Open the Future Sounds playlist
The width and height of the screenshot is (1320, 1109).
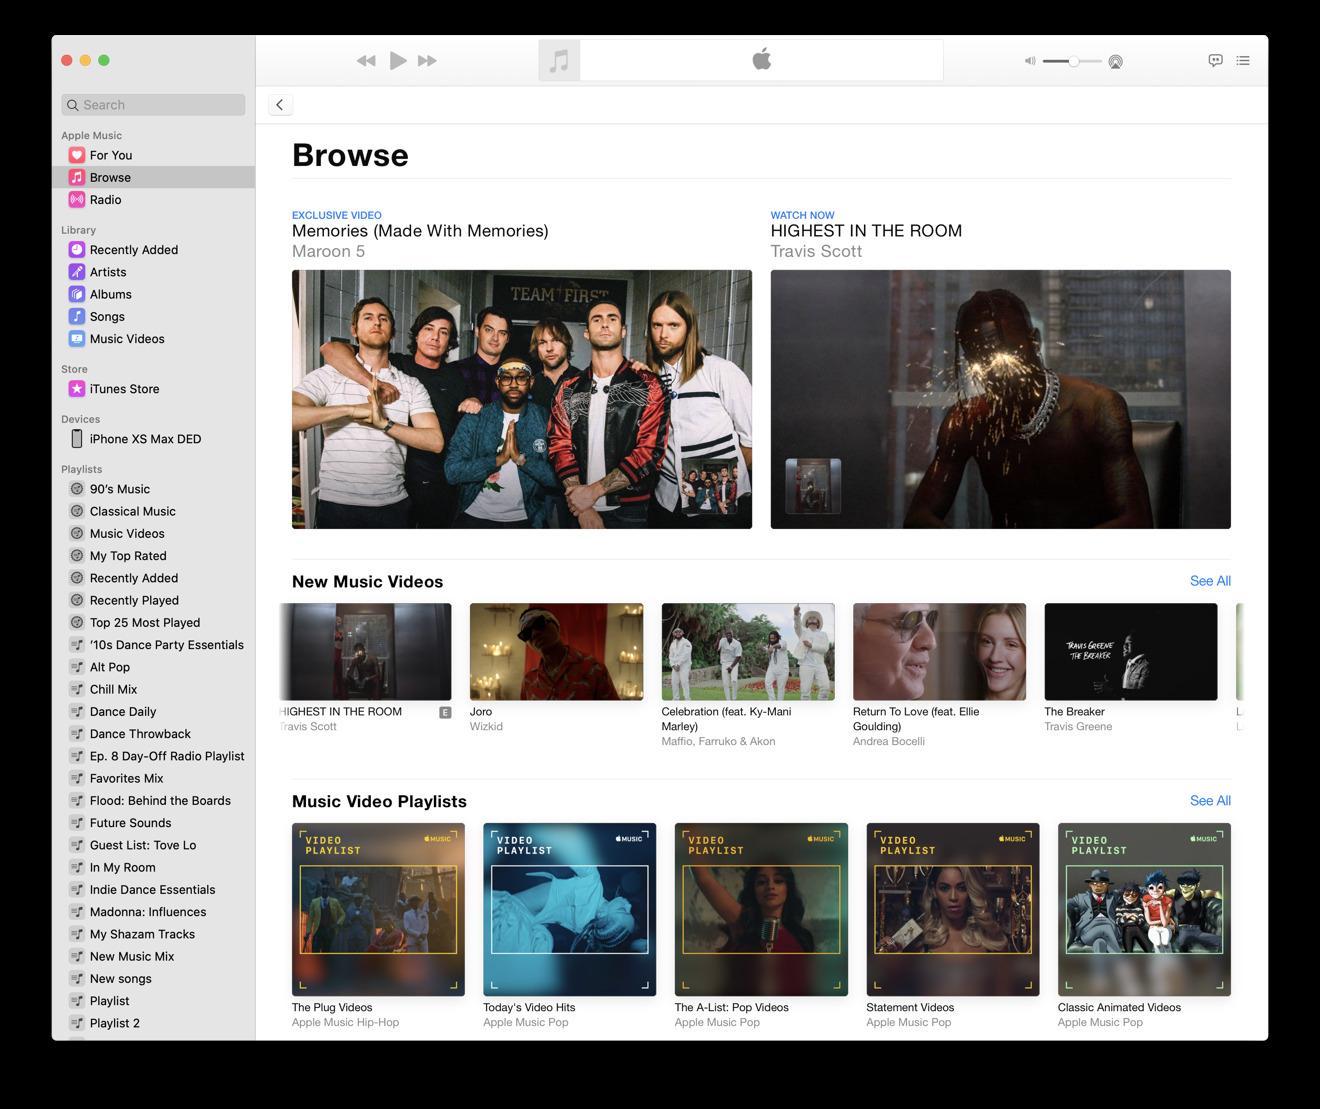[x=153, y=823]
